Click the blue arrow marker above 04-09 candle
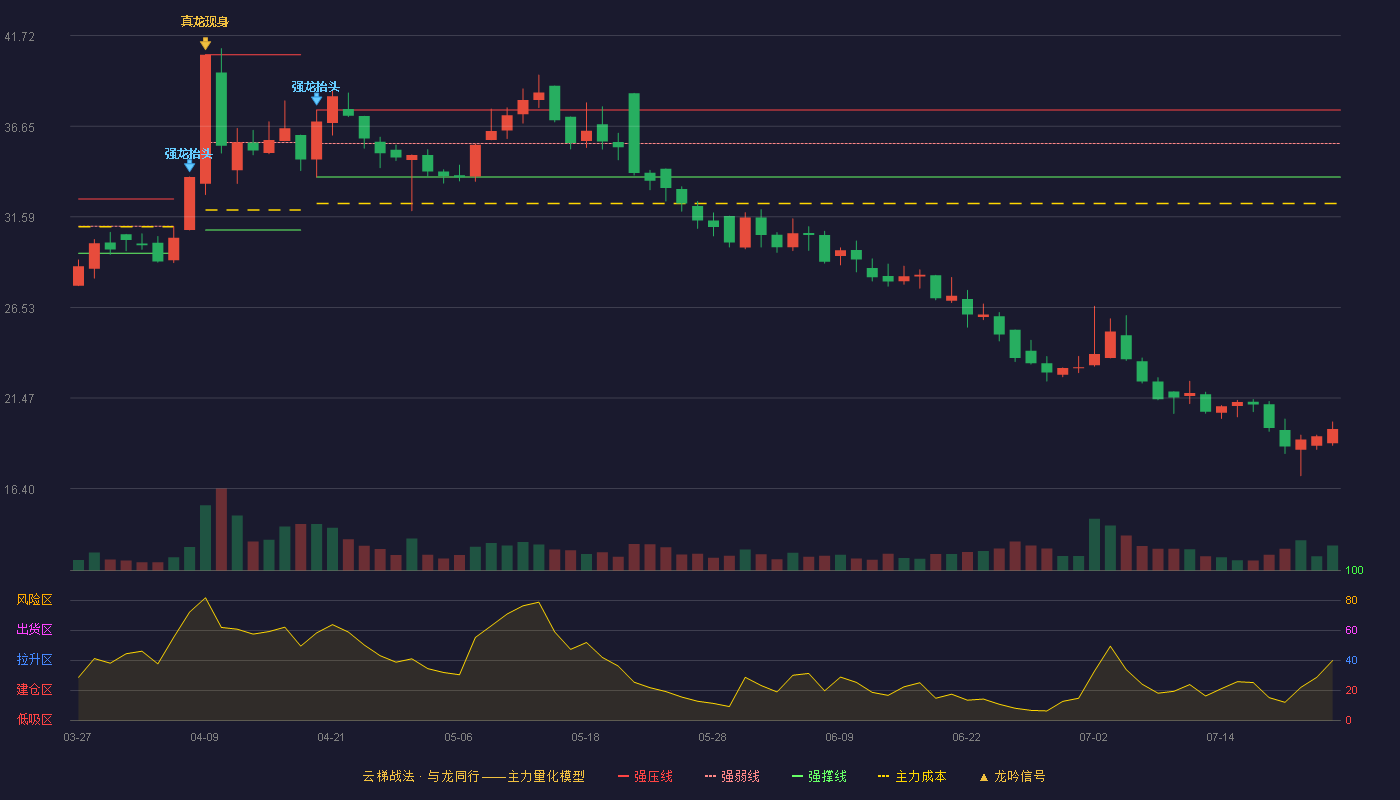 189,166
